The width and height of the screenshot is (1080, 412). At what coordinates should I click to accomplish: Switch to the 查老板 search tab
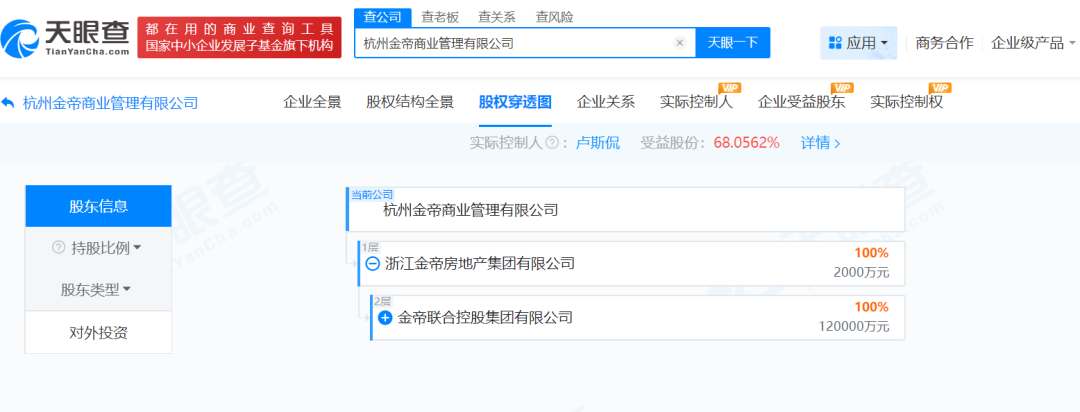coord(440,17)
